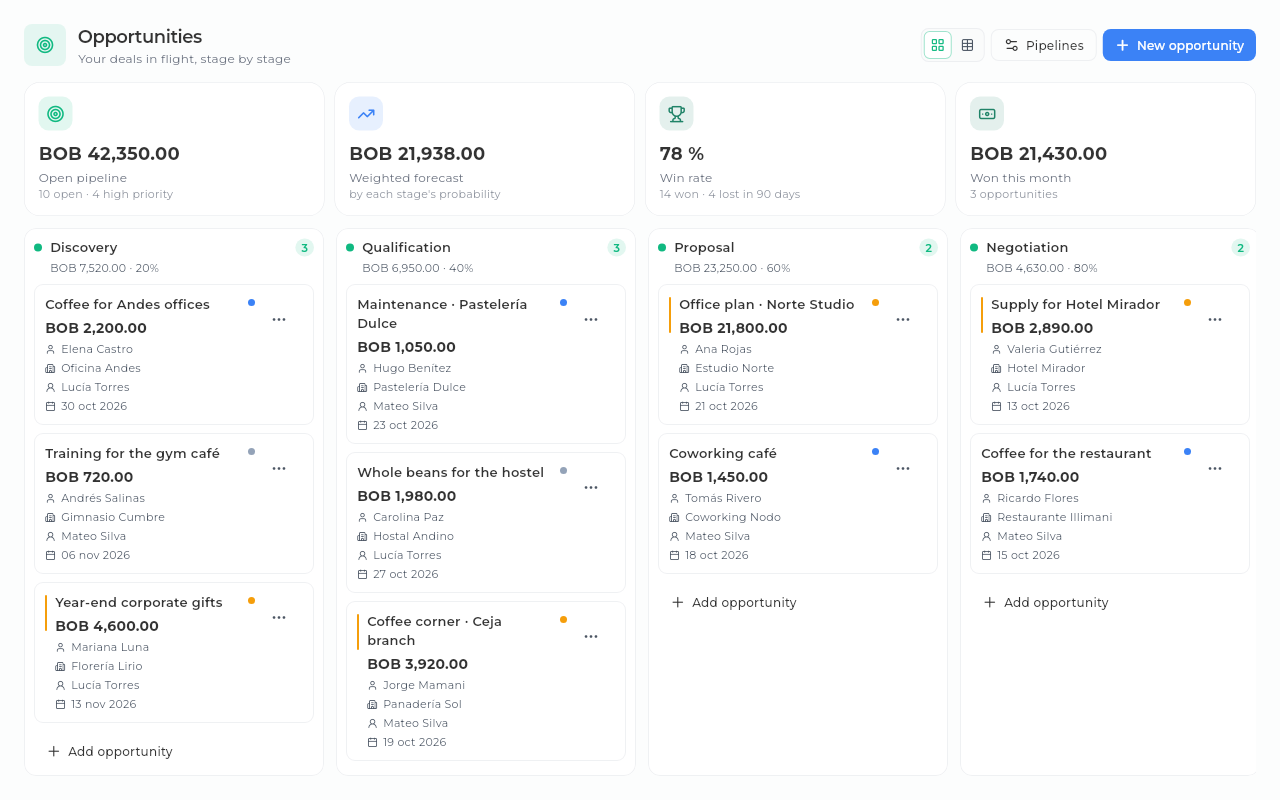Click the count badge on Discovery column
1280x800 pixels.
point(304,248)
